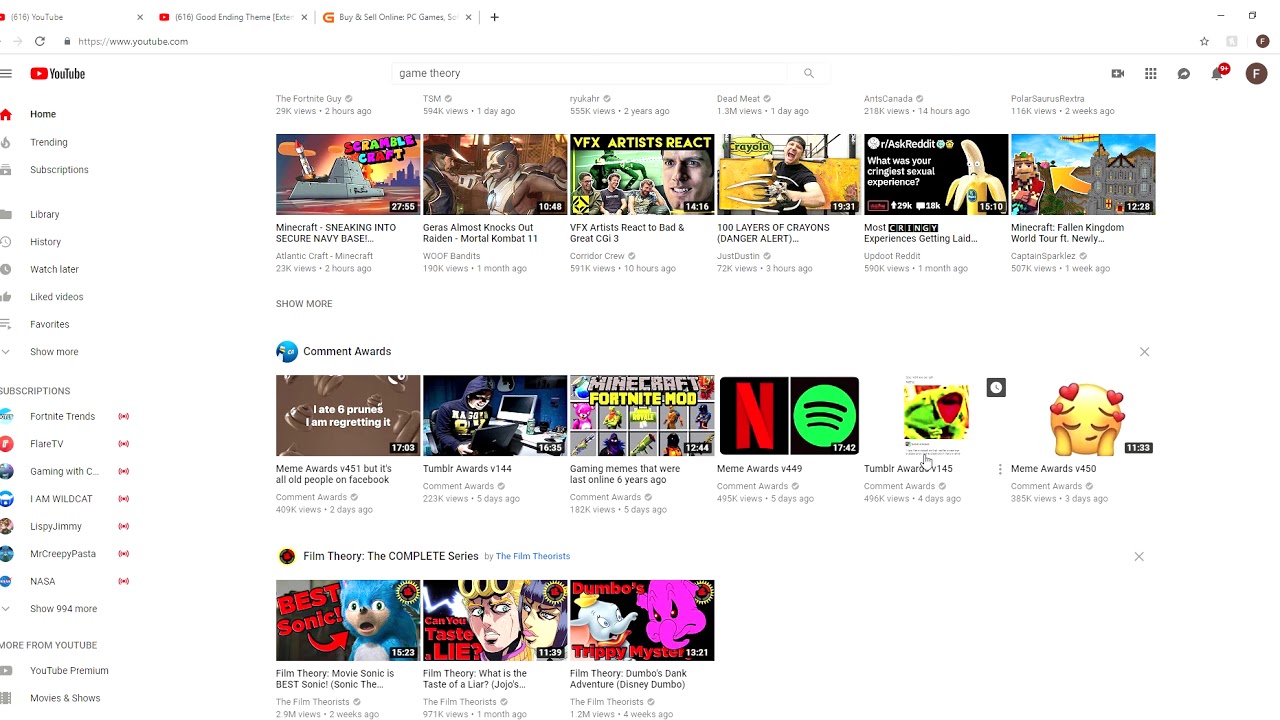
Task: Open VFX Artists React thumbnail
Action: 642,174
